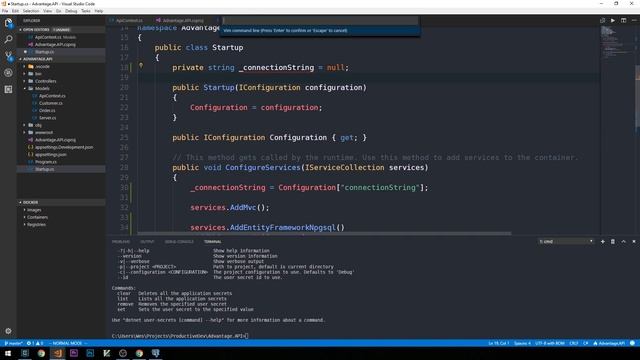Collapse the Models folder

coord(61,89)
